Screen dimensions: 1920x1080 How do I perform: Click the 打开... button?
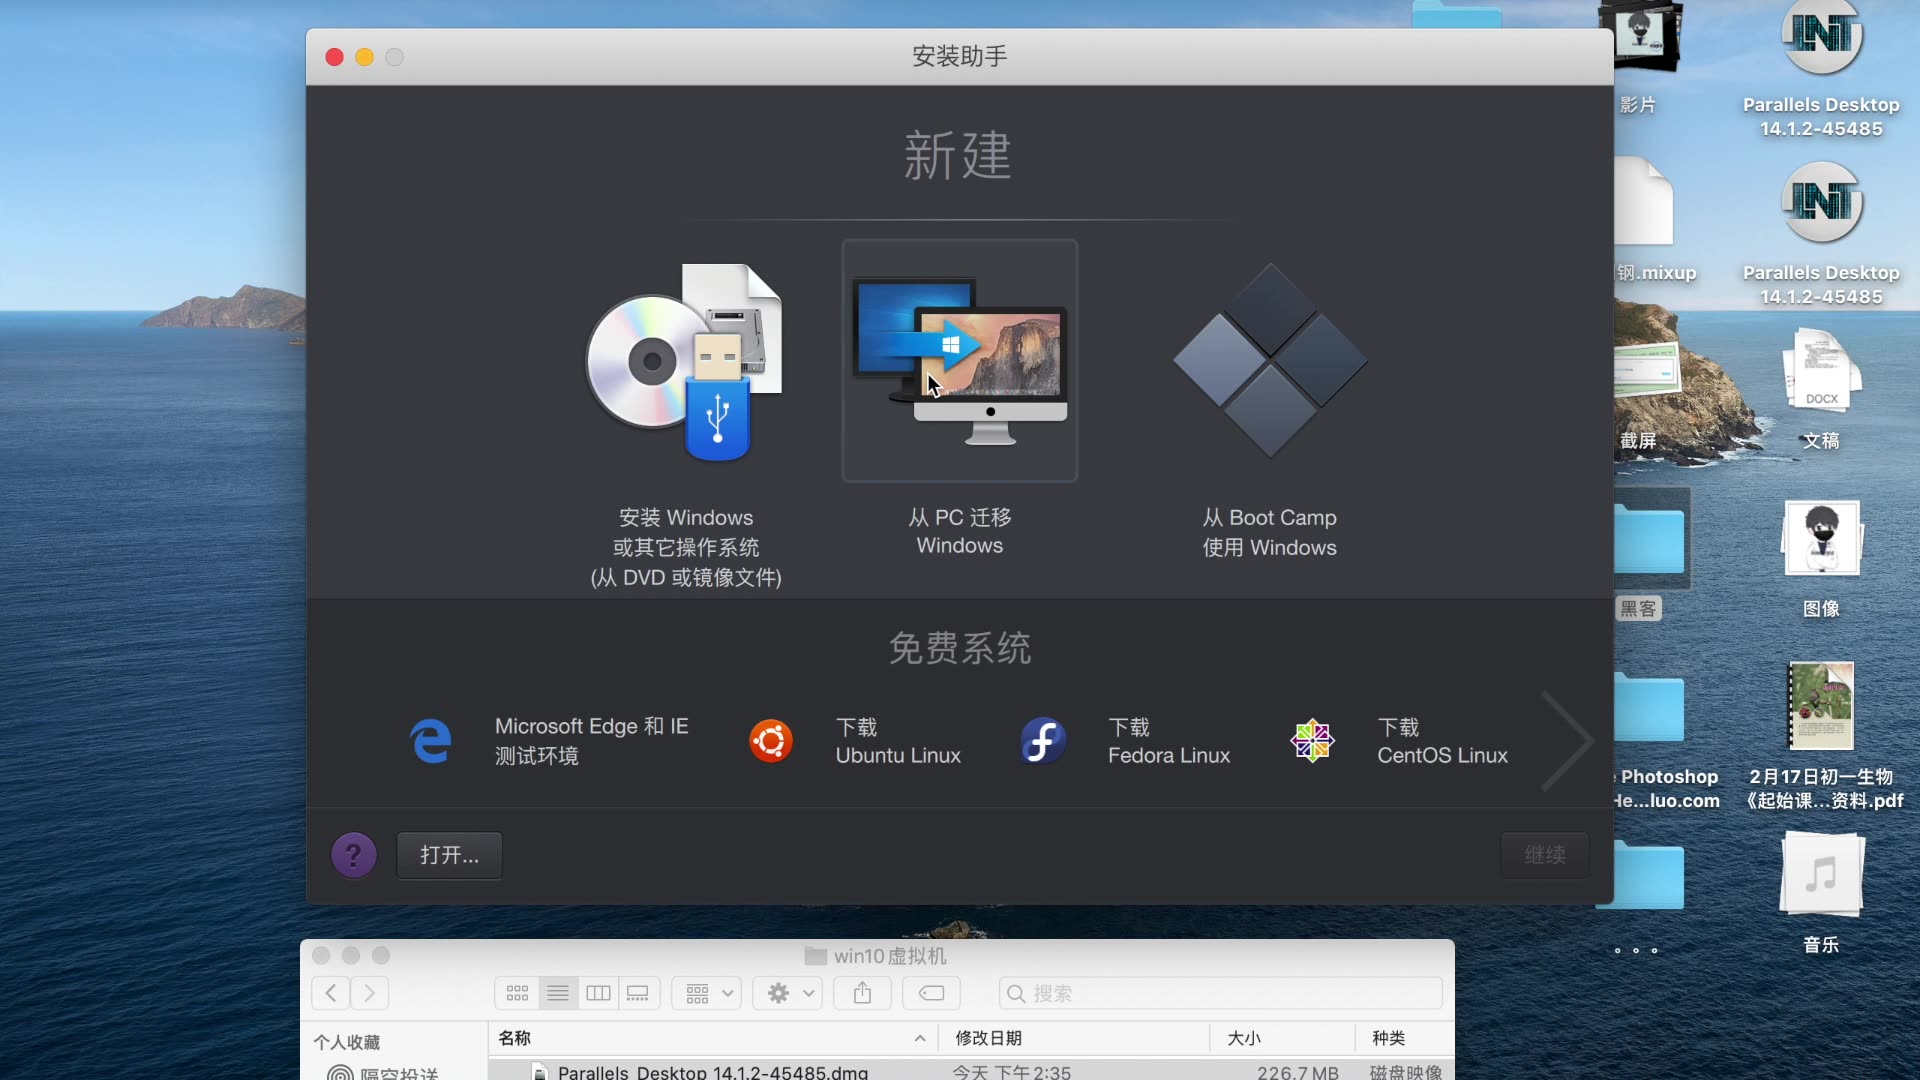pyautogui.click(x=447, y=855)
